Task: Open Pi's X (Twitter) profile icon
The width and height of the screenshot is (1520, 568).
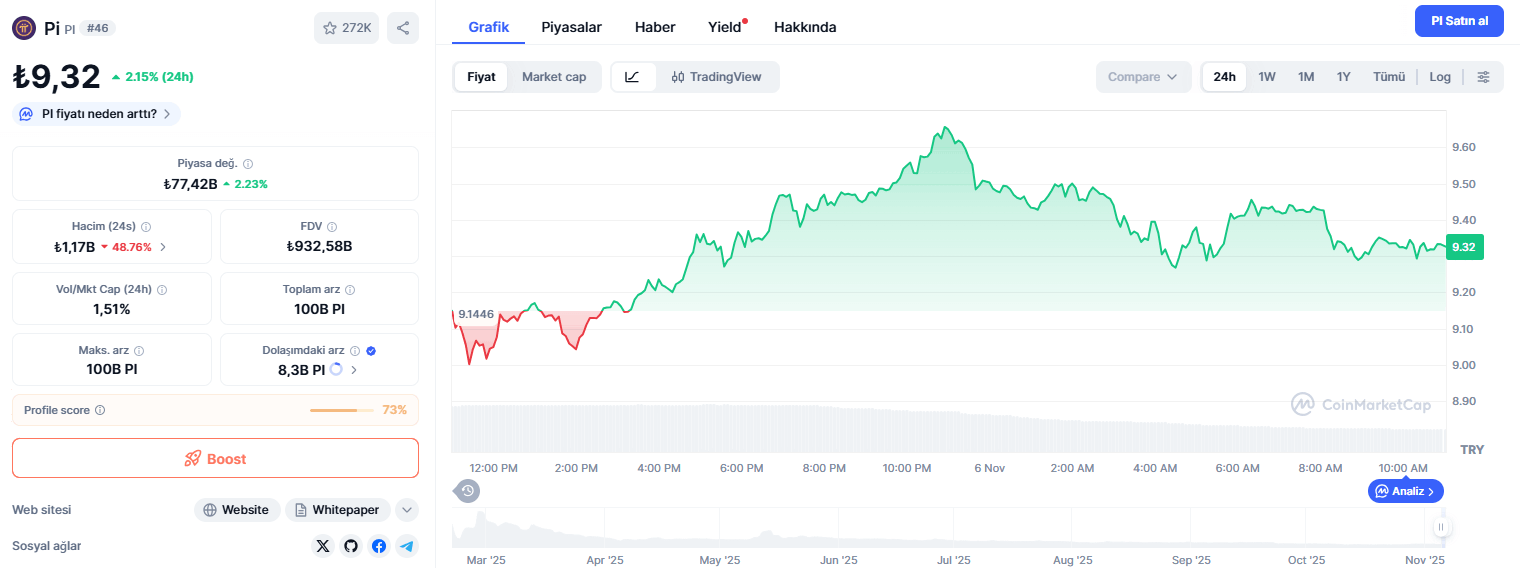Action: 322,546
